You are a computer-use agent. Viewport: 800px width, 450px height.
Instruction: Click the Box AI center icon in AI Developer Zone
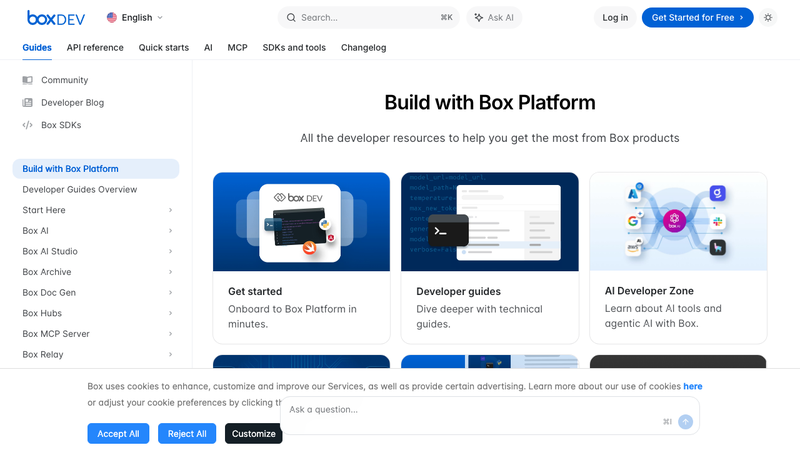click(x=674, y=221)
